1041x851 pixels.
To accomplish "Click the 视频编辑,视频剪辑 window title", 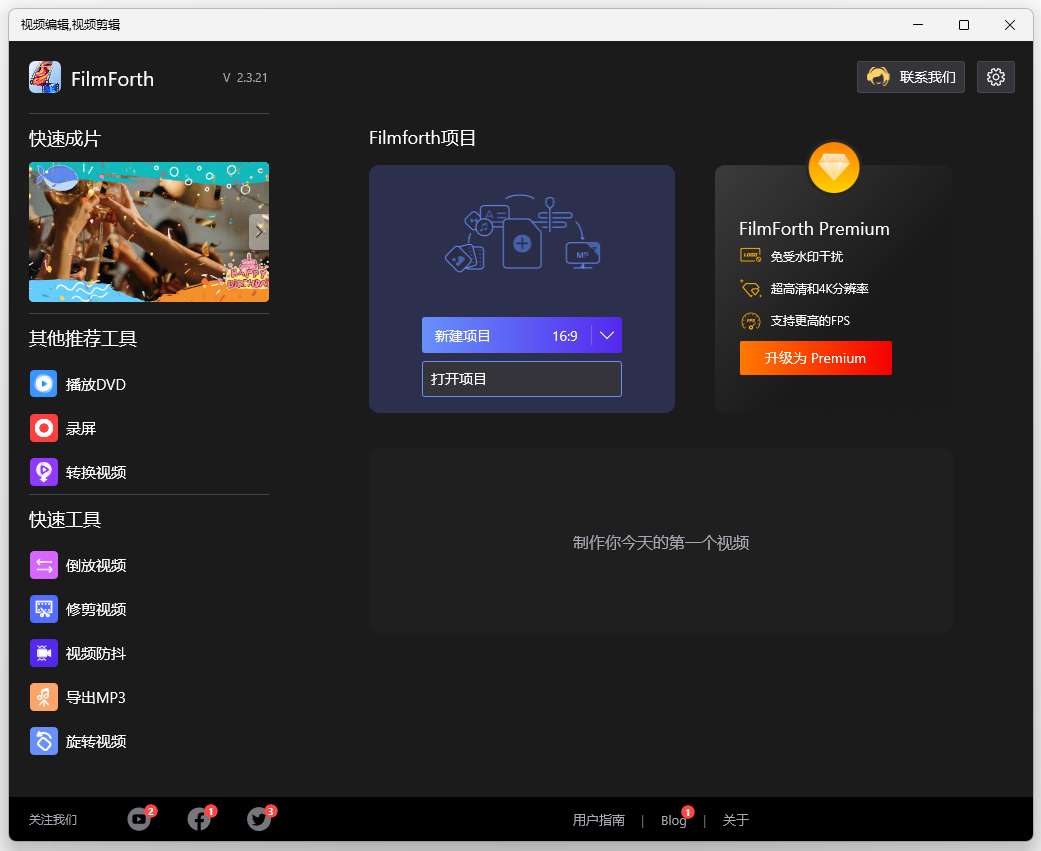I will click(x=70, y=25).
